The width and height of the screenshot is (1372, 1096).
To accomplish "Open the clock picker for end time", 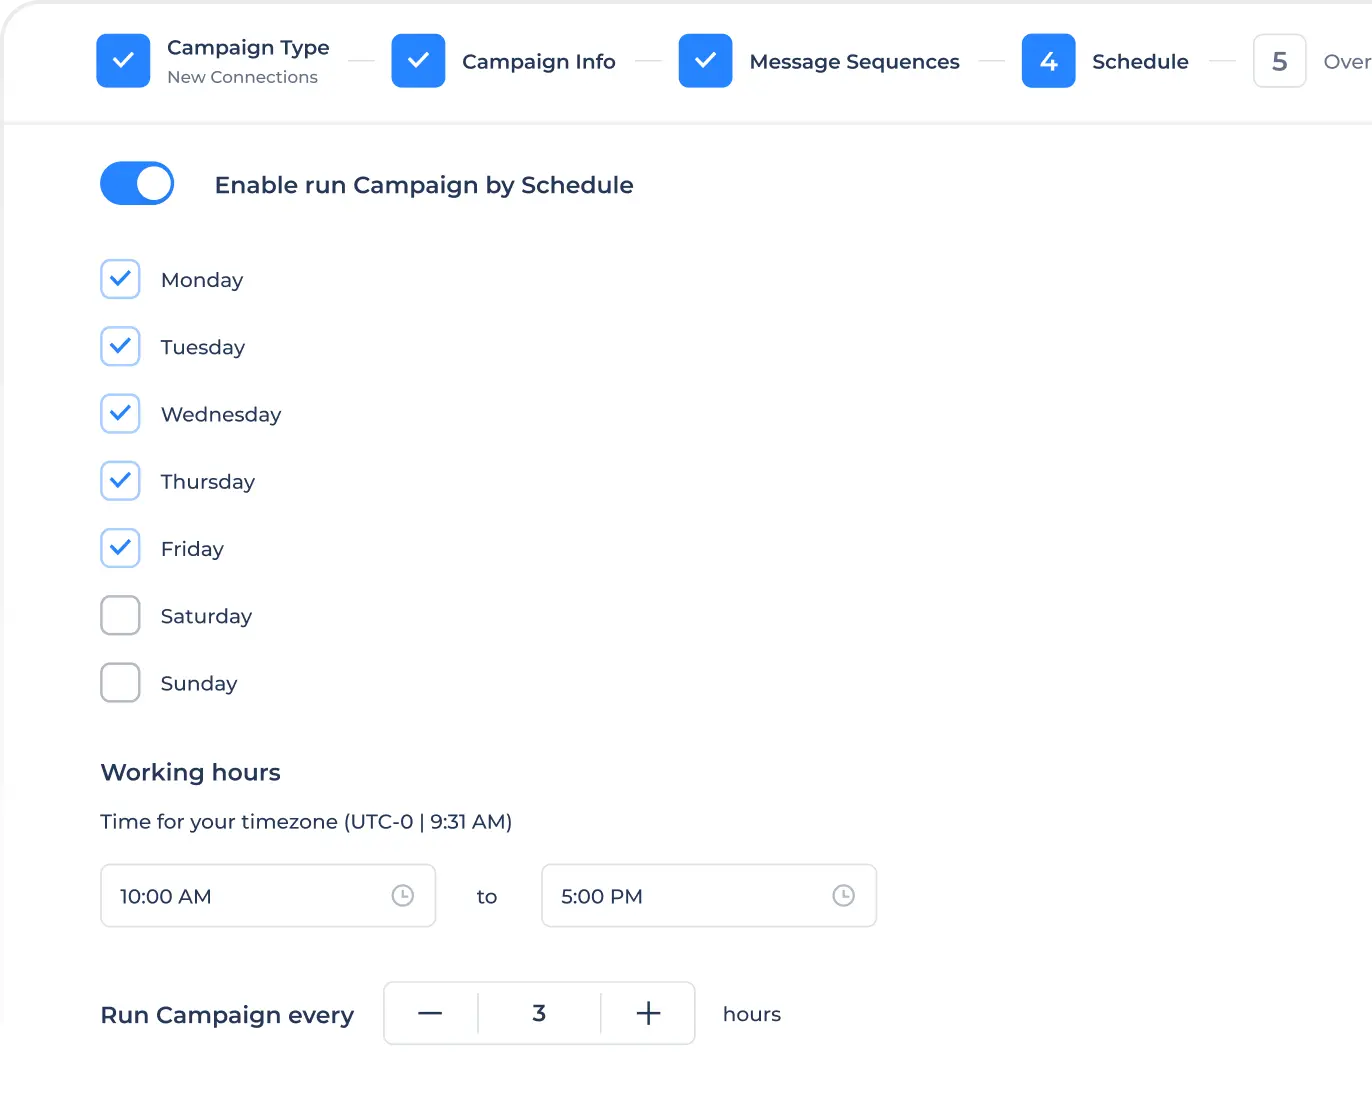I will (x=843, y=896).
